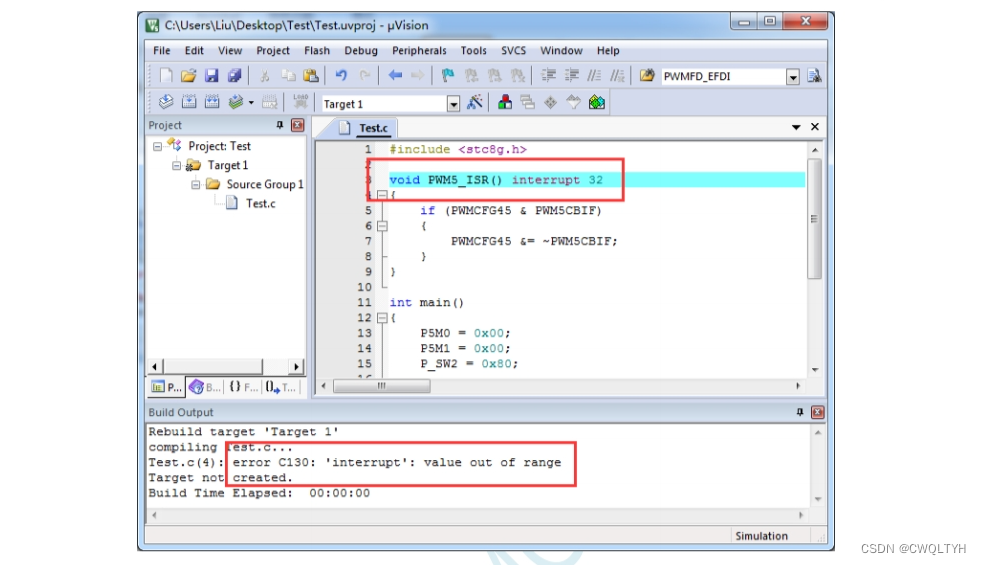Toggle pin on Build Output panel

800,412
